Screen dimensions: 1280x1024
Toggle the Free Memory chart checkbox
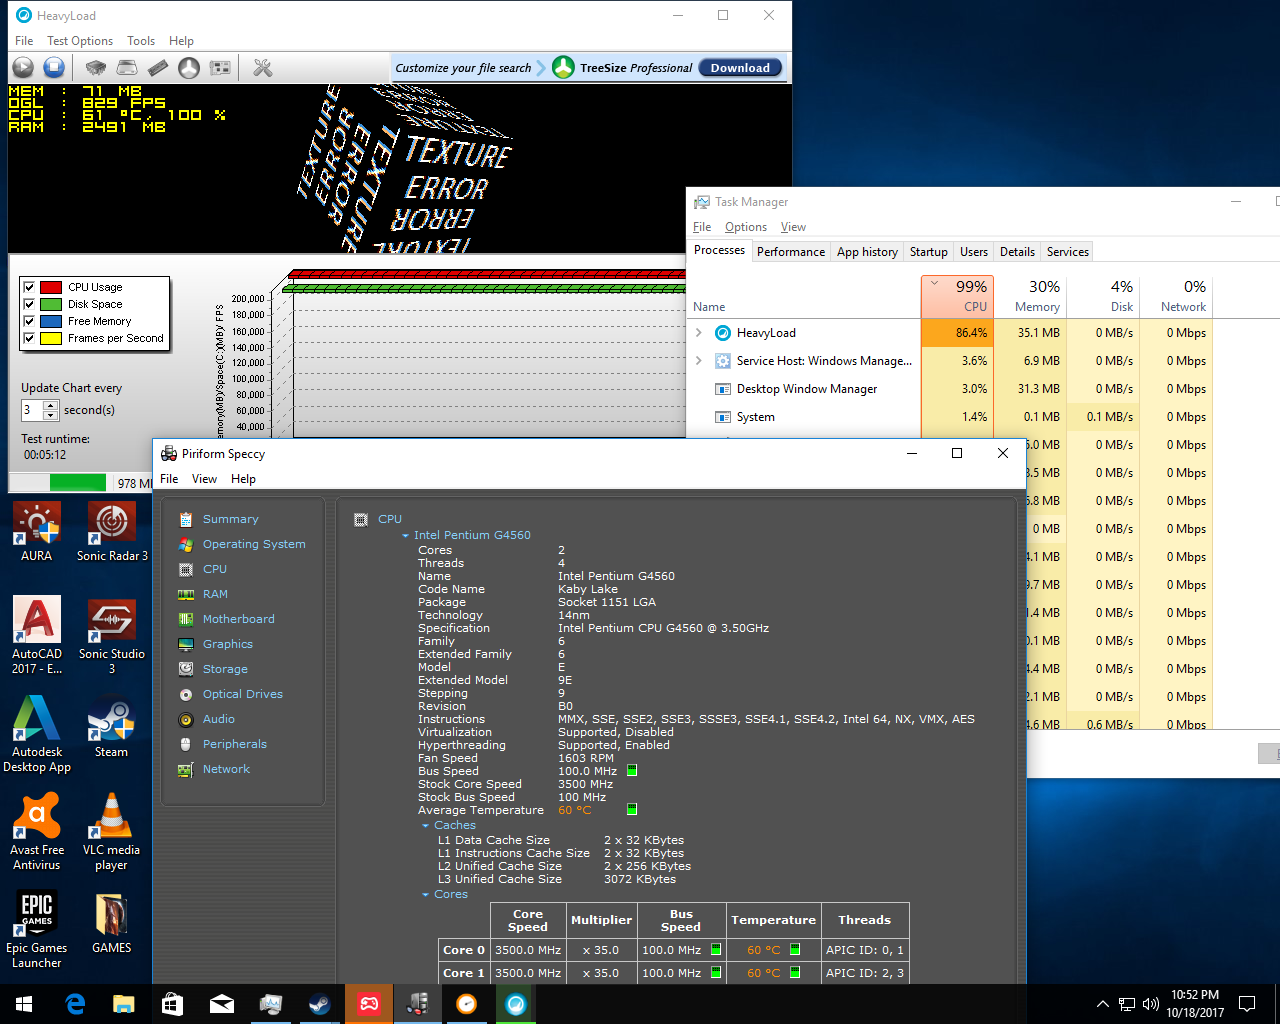[29, 321]
